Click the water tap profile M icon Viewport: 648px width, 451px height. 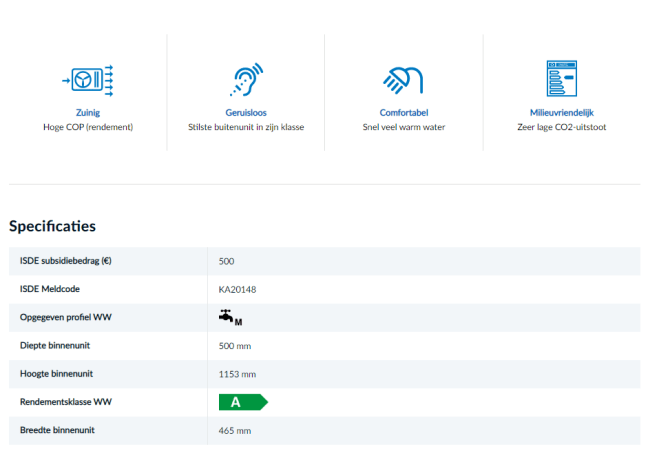coord(230,317)
